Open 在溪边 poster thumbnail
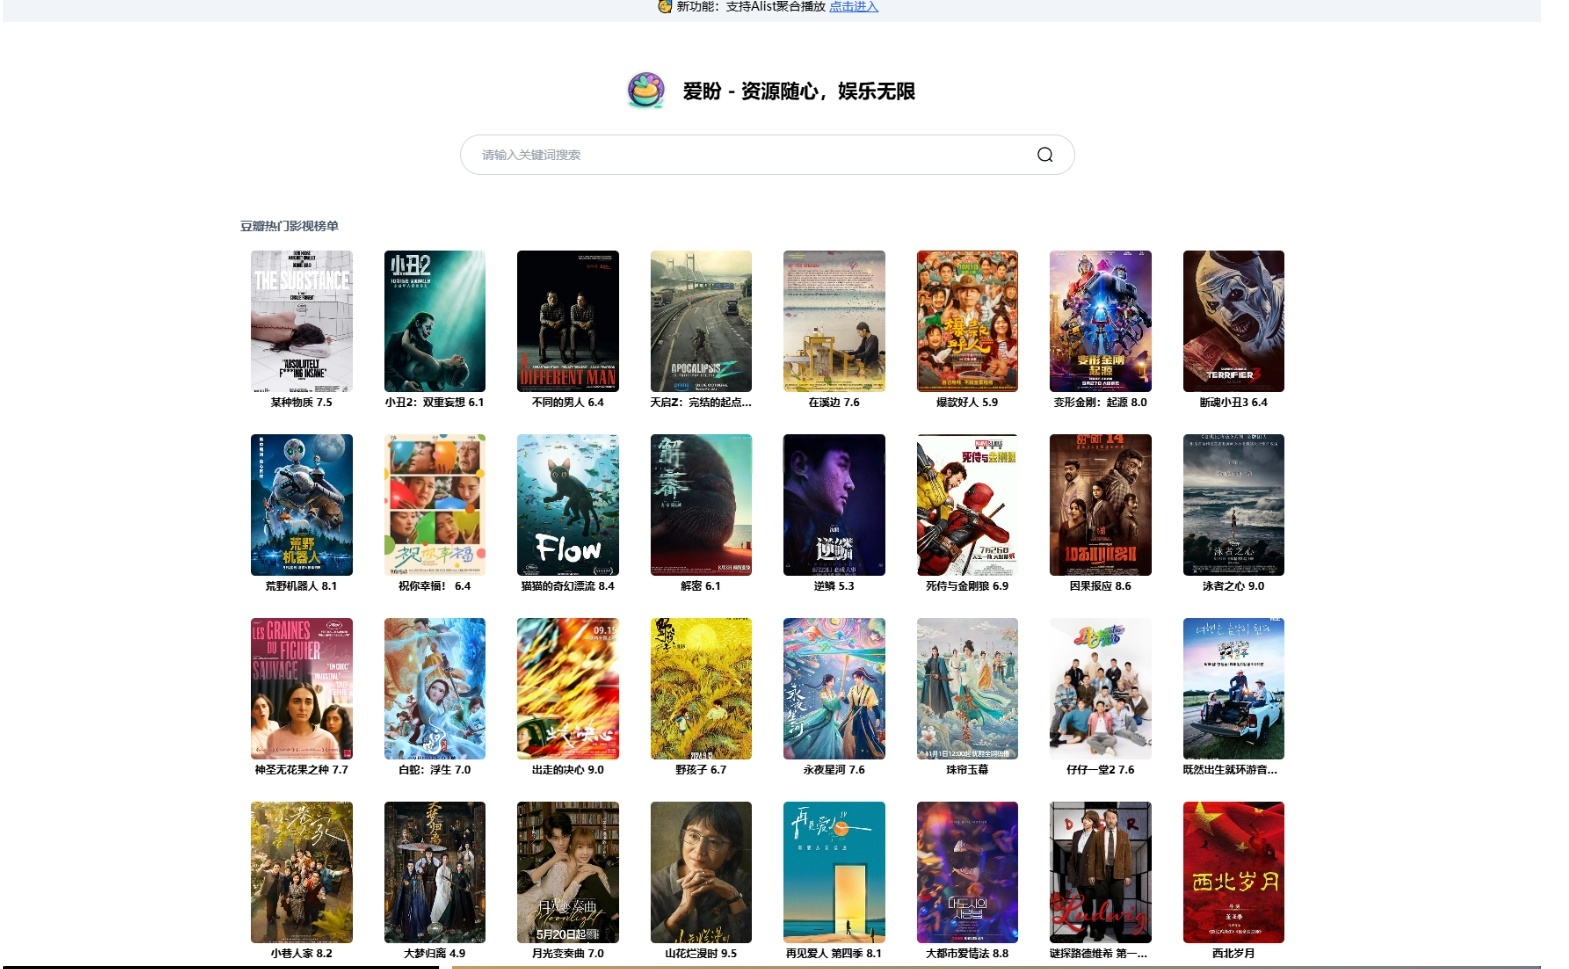 click(834, 321)
